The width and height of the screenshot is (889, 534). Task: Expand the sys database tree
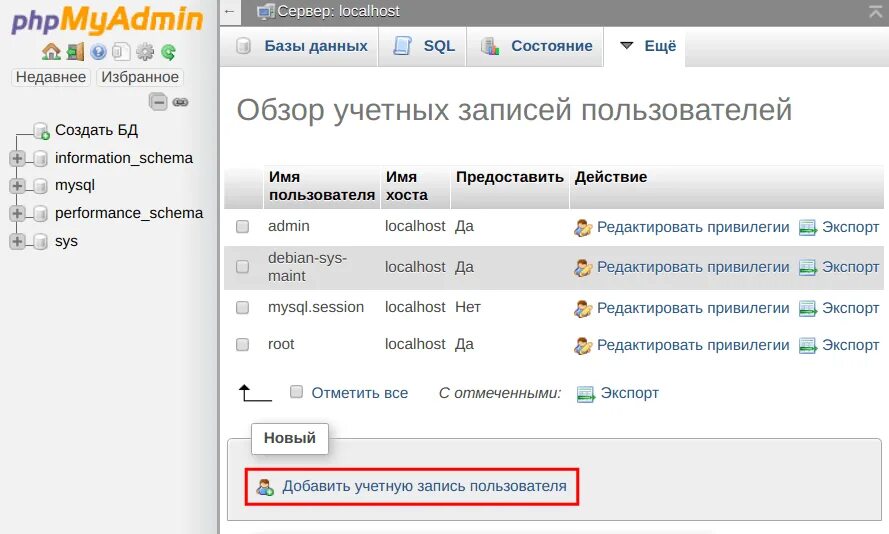pos(17,241)
